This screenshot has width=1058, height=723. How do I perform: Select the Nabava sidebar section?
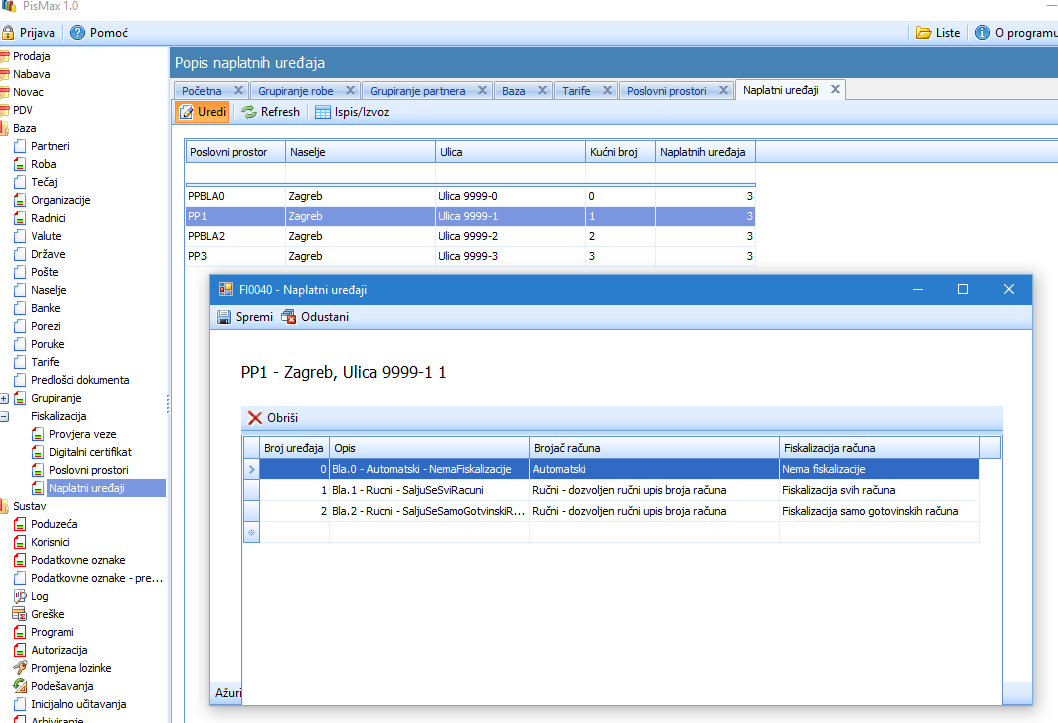click(x=32, y=74)
